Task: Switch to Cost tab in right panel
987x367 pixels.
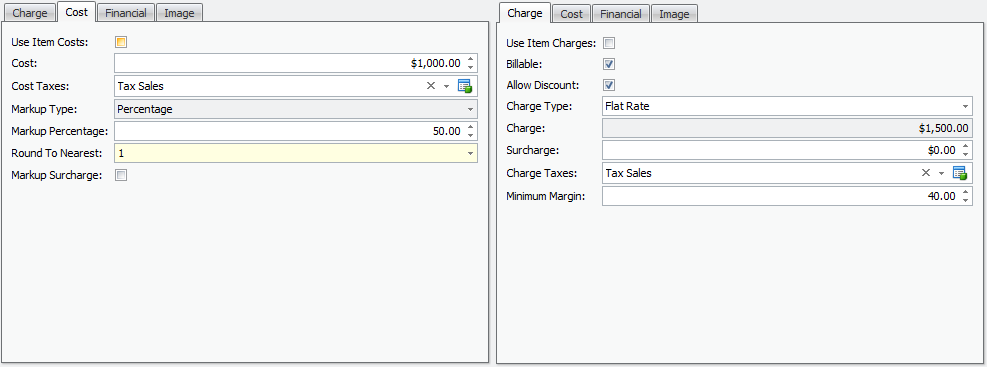Action: point(572,14)
